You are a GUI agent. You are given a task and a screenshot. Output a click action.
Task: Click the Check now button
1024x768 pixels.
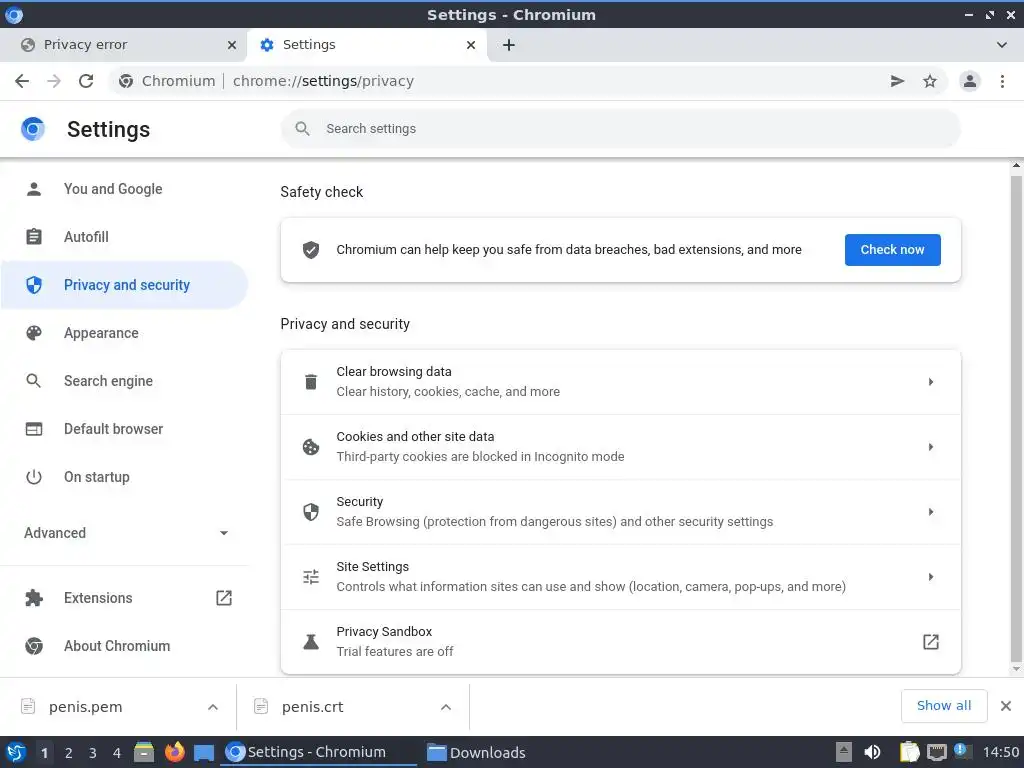point(892,249)
